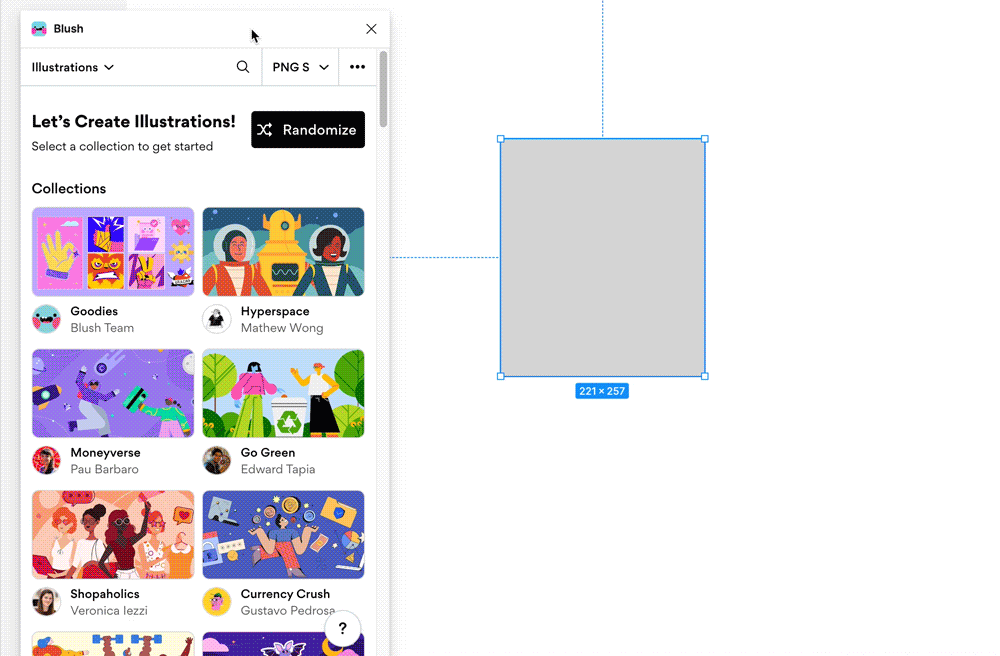
Task: Click the top-left resize handle of rectangle
Action: (501, 139)
